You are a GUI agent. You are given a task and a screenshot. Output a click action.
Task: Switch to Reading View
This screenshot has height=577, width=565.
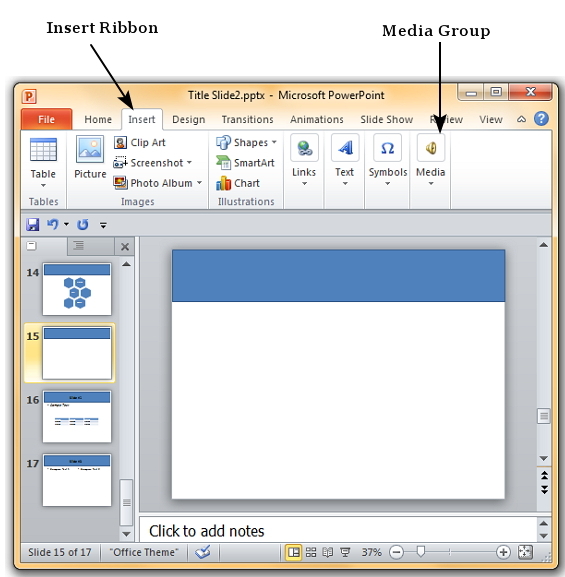tap(328, 552)
